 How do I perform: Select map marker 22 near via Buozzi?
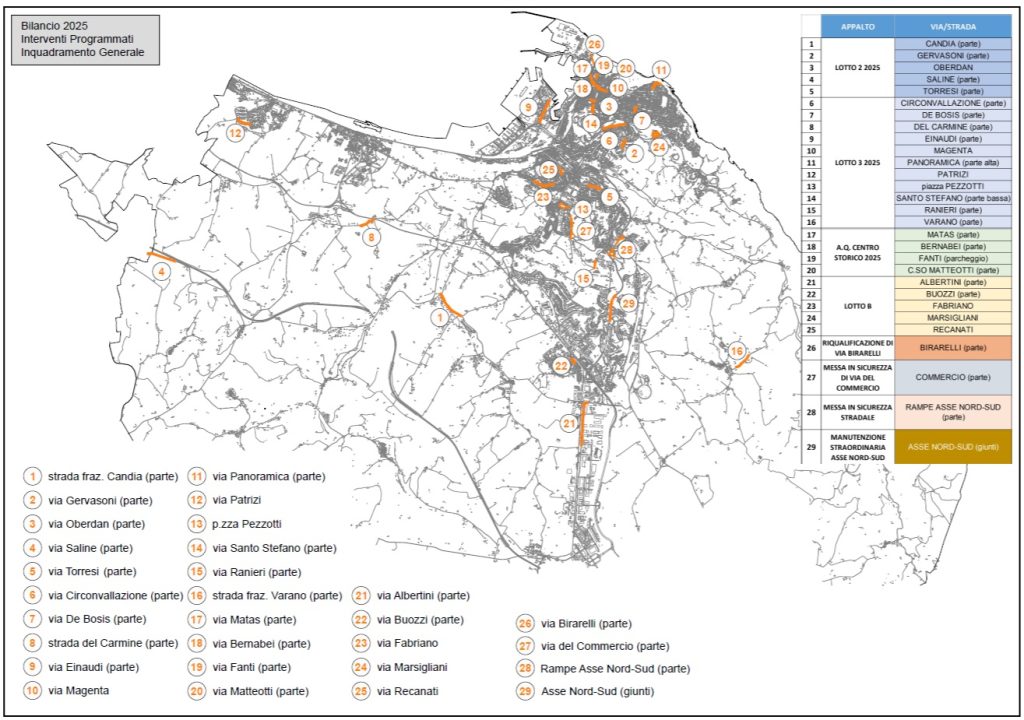coord(561,365)
